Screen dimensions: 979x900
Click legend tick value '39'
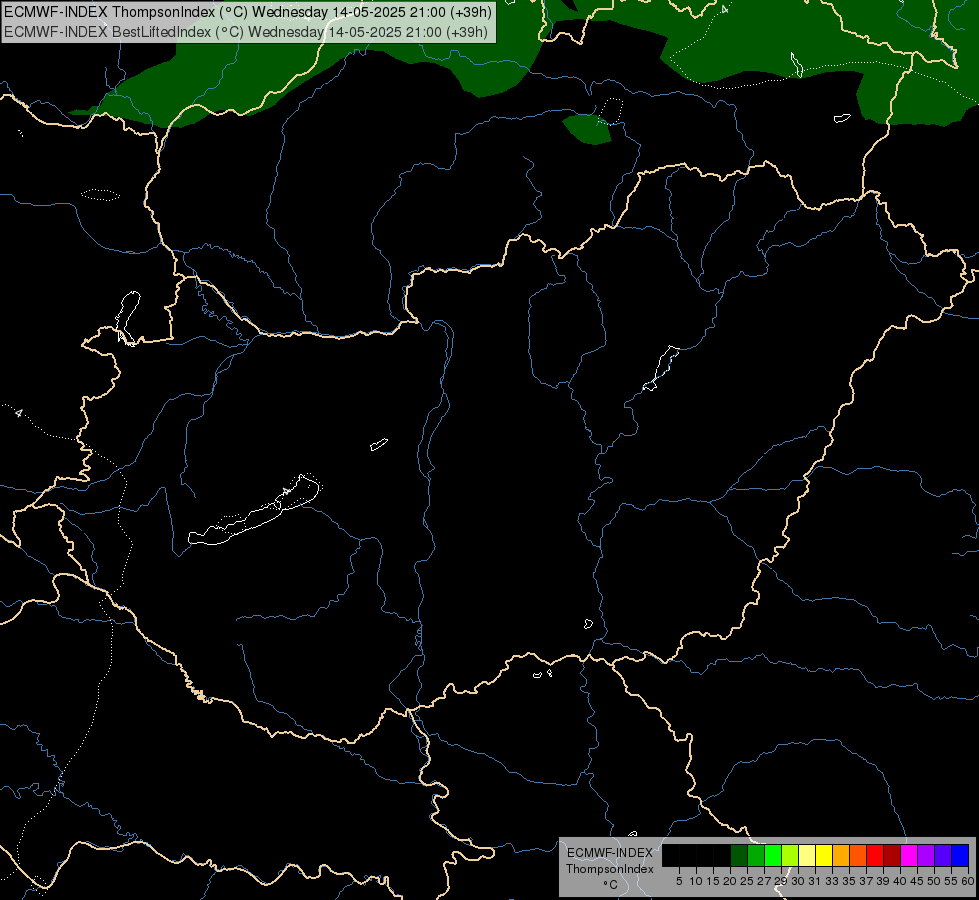(883, 881)
